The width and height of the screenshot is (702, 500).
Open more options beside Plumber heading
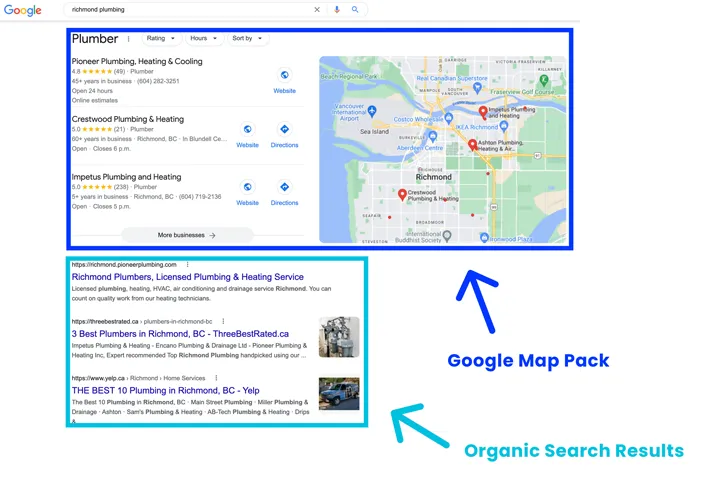[x=128, y=39]
